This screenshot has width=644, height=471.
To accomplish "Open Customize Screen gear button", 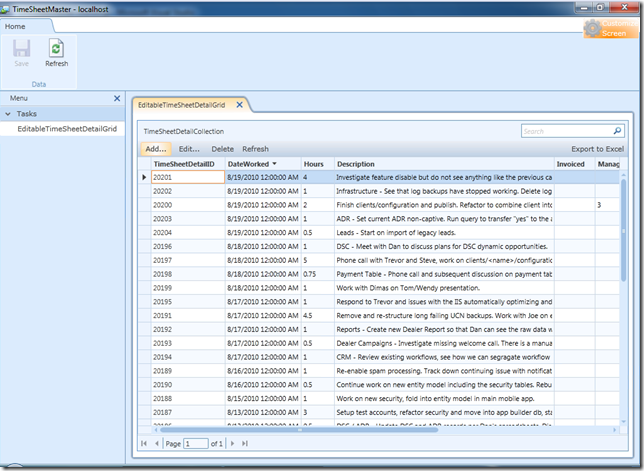I will point(611,28).
